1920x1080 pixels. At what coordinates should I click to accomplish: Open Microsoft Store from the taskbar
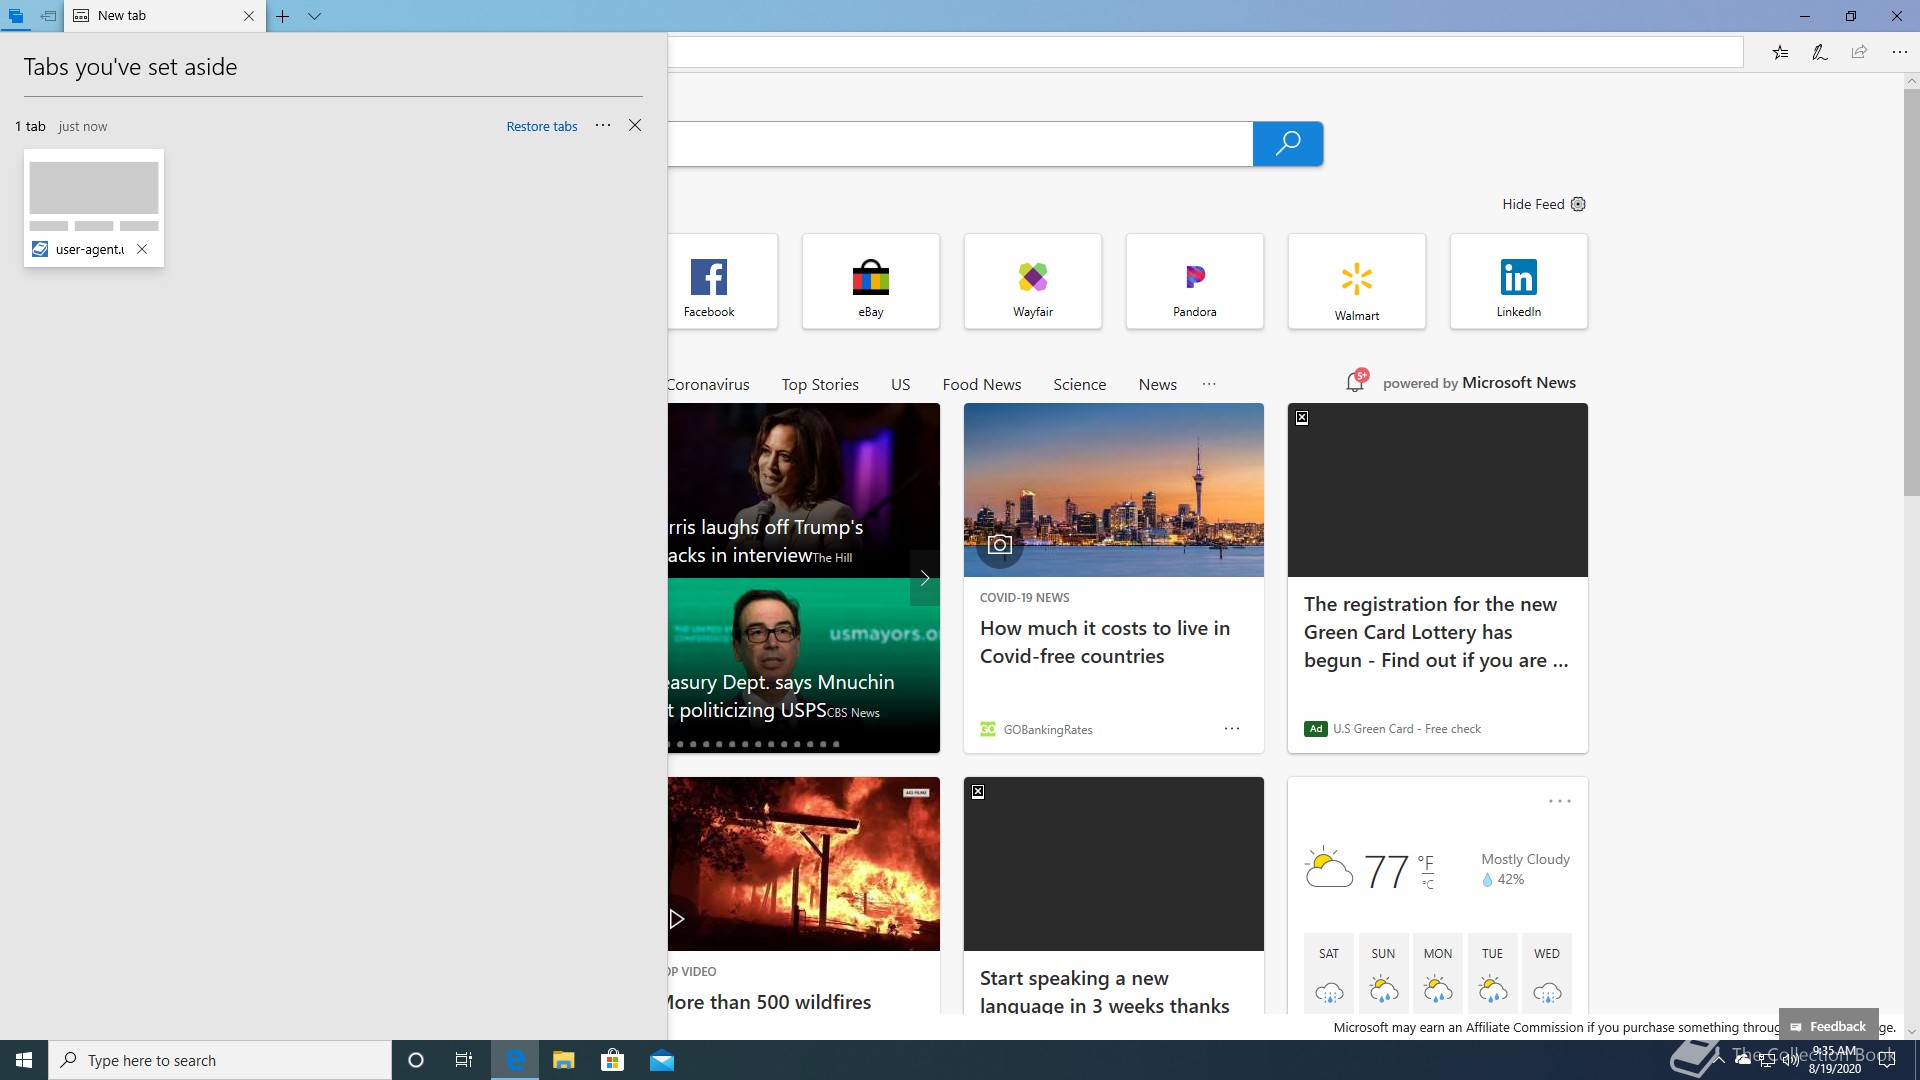point(612,1060)
